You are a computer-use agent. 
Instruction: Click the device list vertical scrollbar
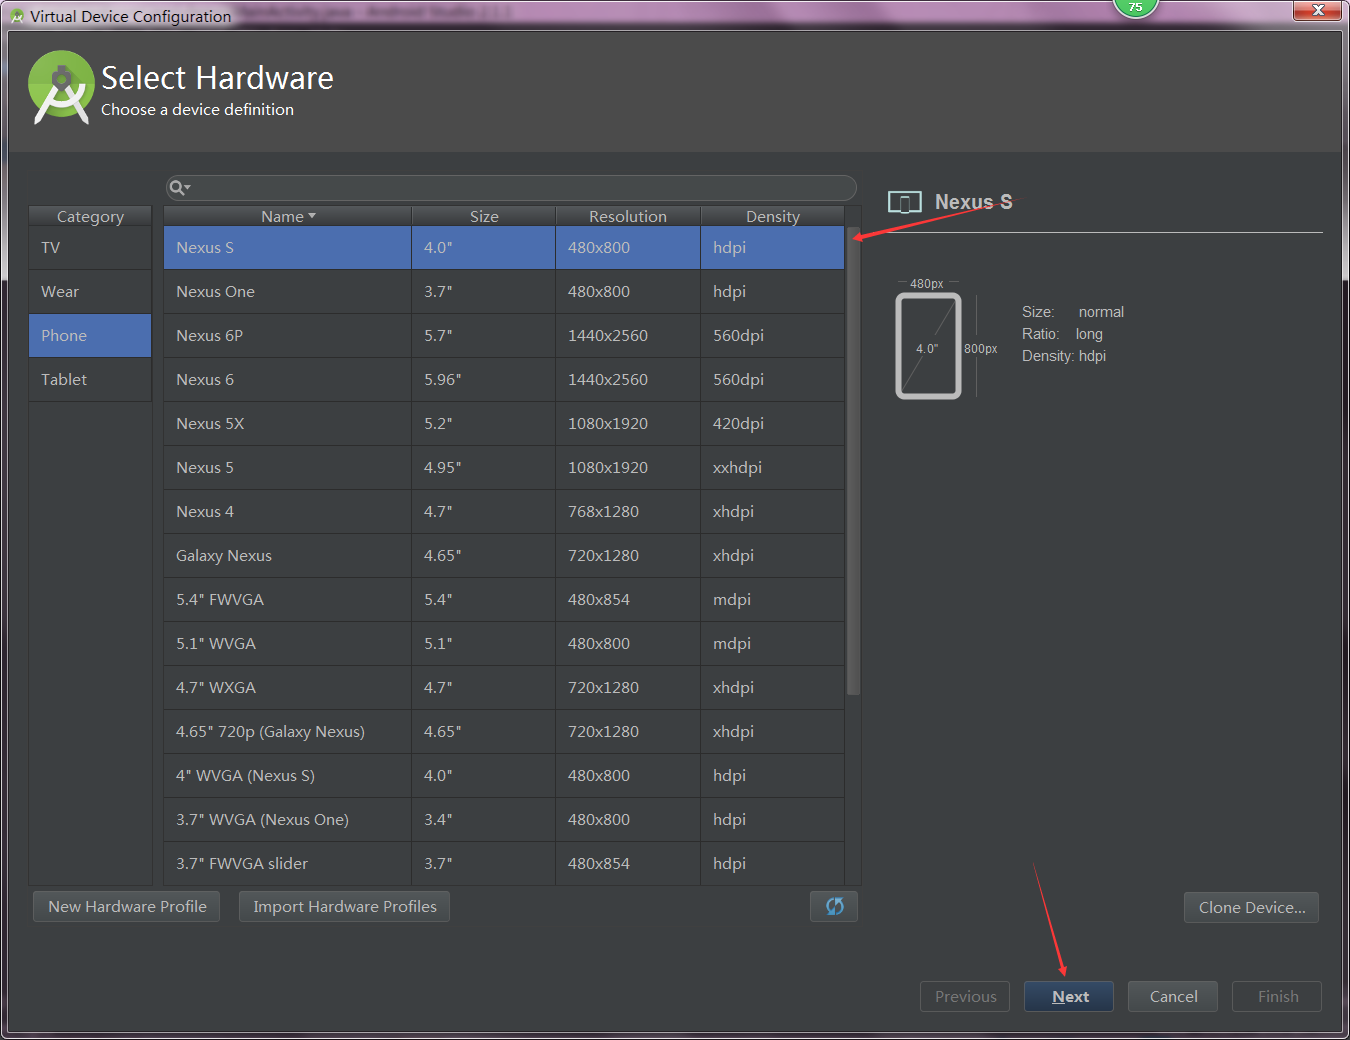pos(853,462)
